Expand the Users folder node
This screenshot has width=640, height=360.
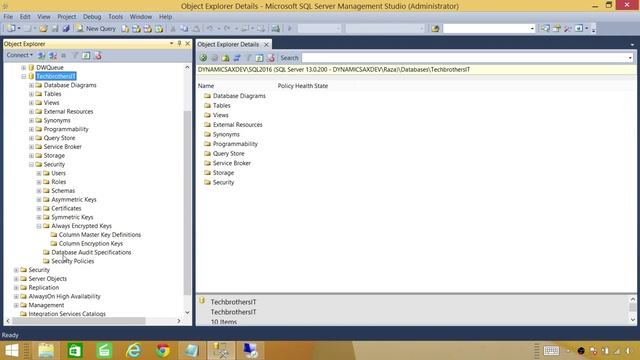[39, 173]
